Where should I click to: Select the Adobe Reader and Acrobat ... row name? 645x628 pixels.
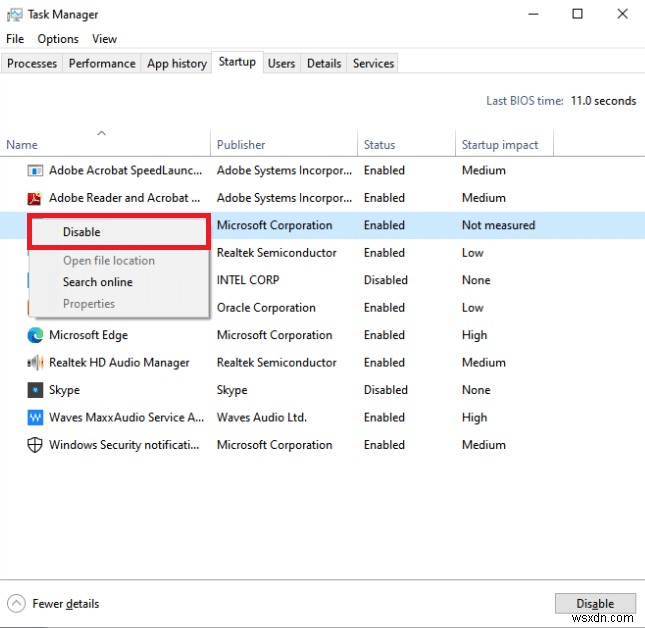click(x=125, y=198)
